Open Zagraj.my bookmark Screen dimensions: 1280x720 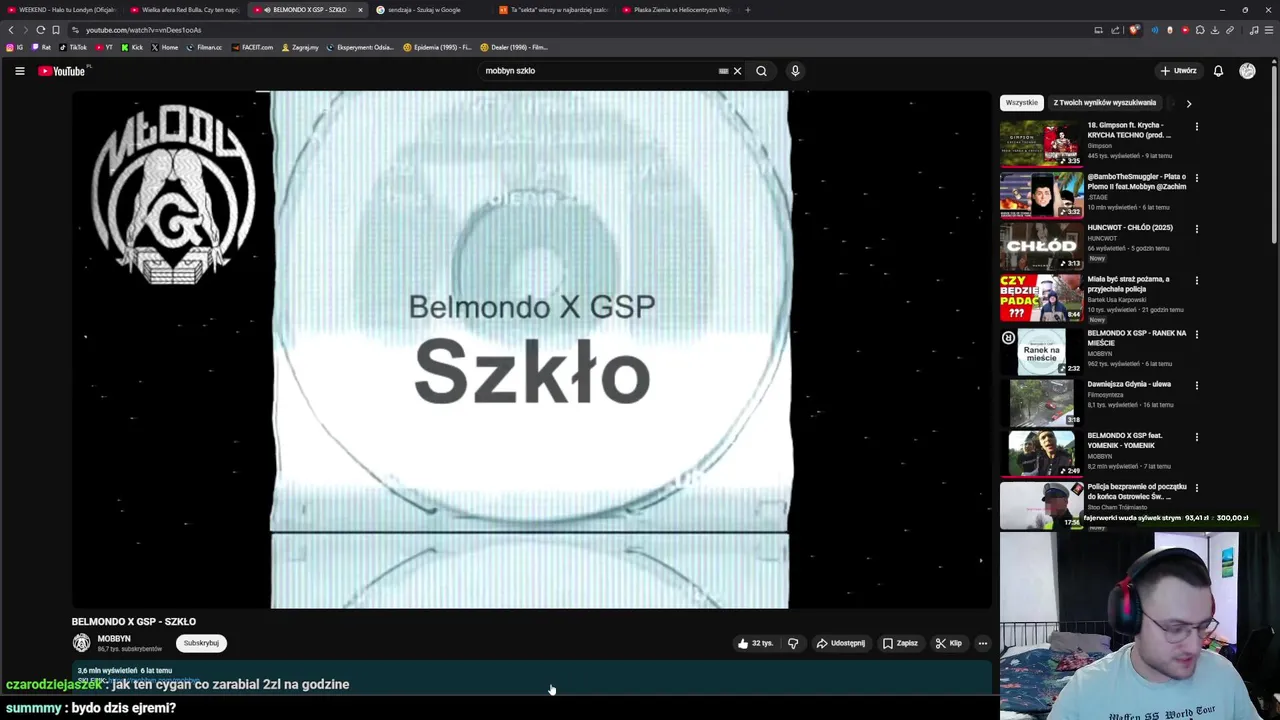point(300,47)
